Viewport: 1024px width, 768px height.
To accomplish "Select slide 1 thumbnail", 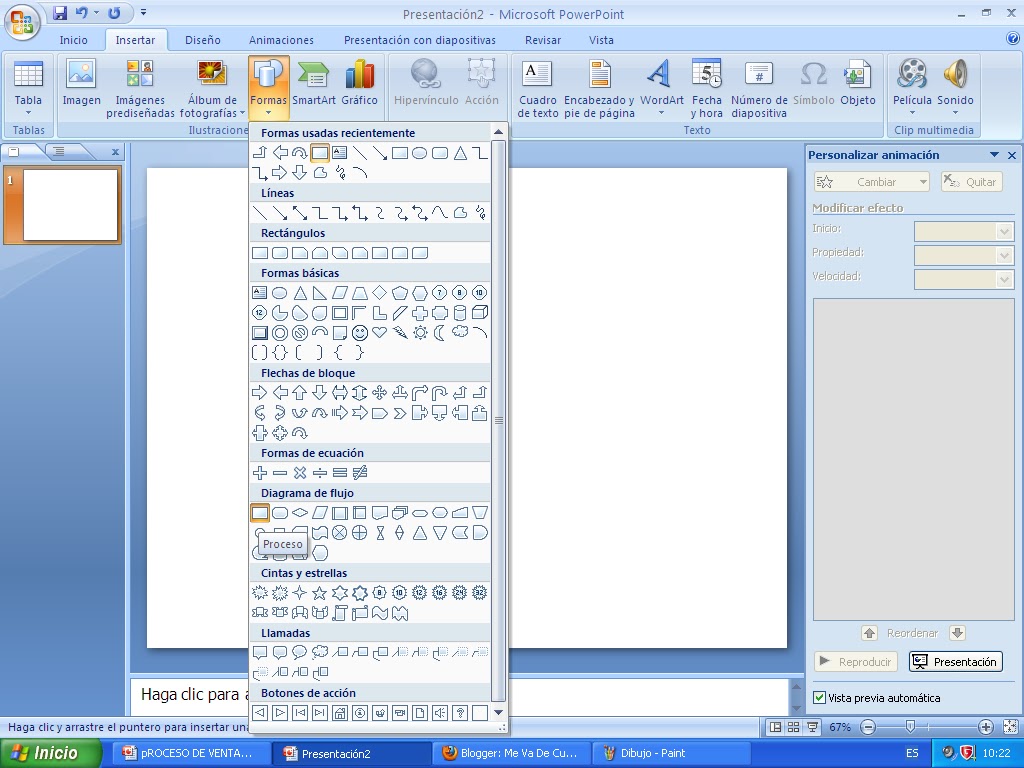I will tap(71, 204).
